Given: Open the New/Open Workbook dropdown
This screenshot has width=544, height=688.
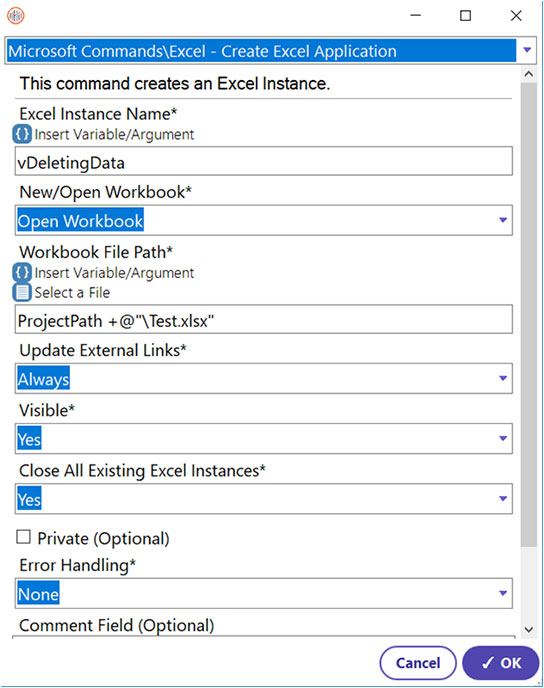Looking at the screenshot, I should [x=503, y=220].
